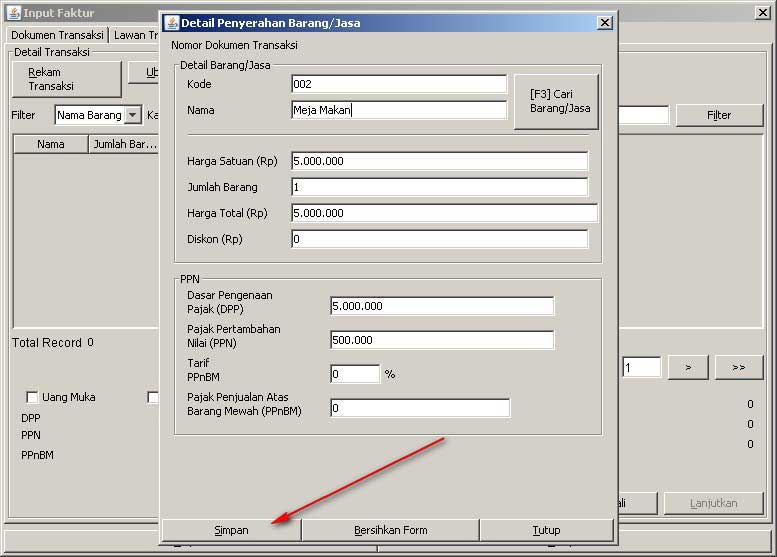Click Java icon in Detail Penyerahan title bar
This screenshot has width=777, height=557.
click(x=172, y=23)
